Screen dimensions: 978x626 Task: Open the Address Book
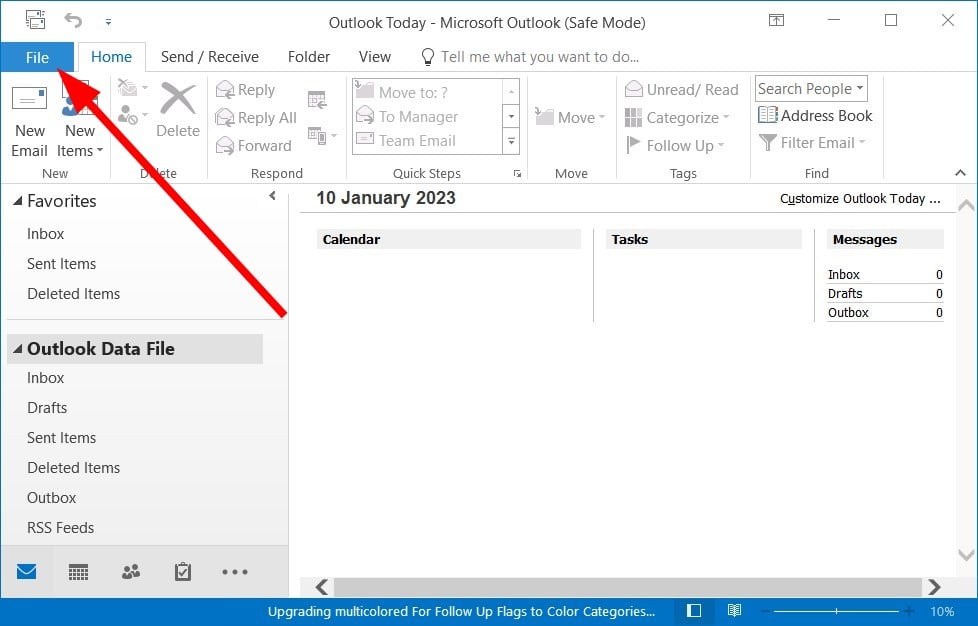(815, 115)
